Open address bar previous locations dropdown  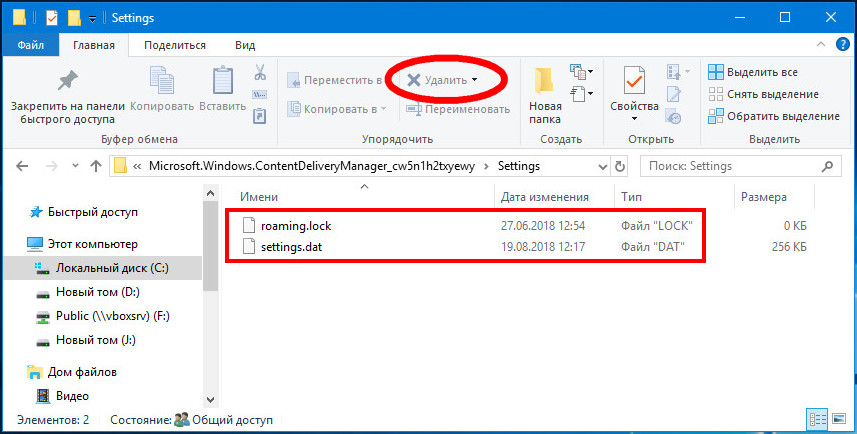click(x=603, y=166)
